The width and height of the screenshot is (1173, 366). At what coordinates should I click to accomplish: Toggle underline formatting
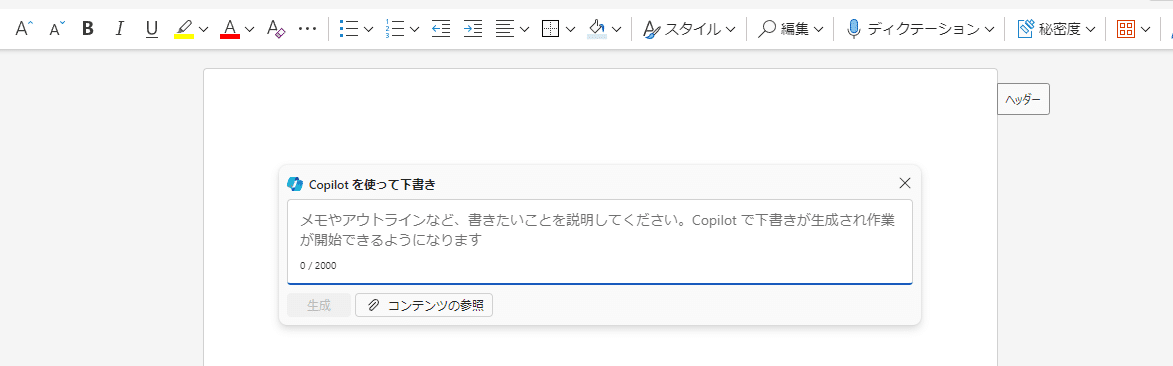(152, 29)
